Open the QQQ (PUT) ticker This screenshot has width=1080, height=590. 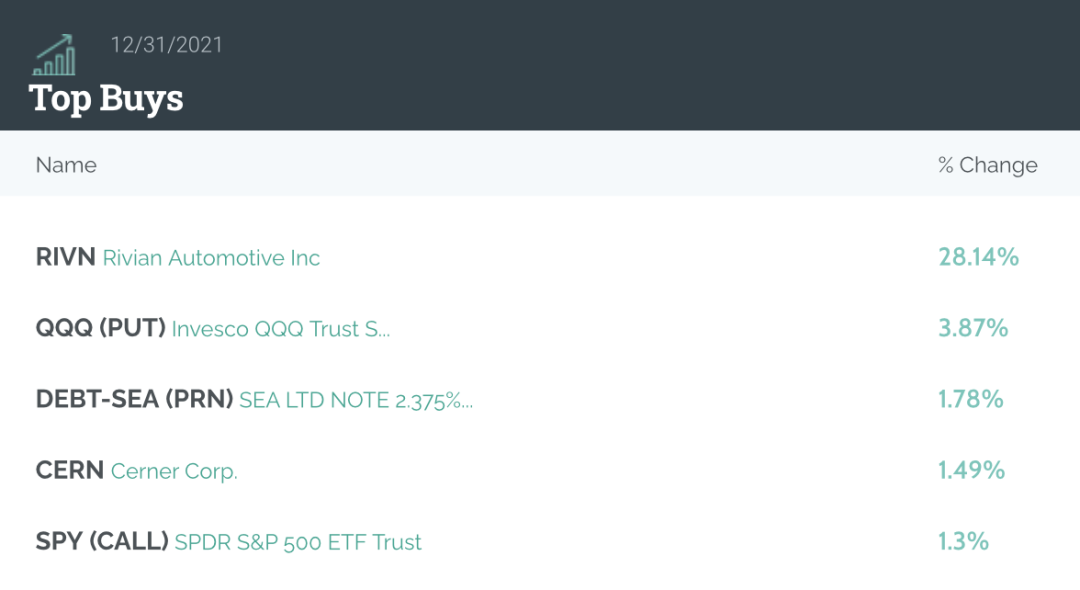point(100,328)
